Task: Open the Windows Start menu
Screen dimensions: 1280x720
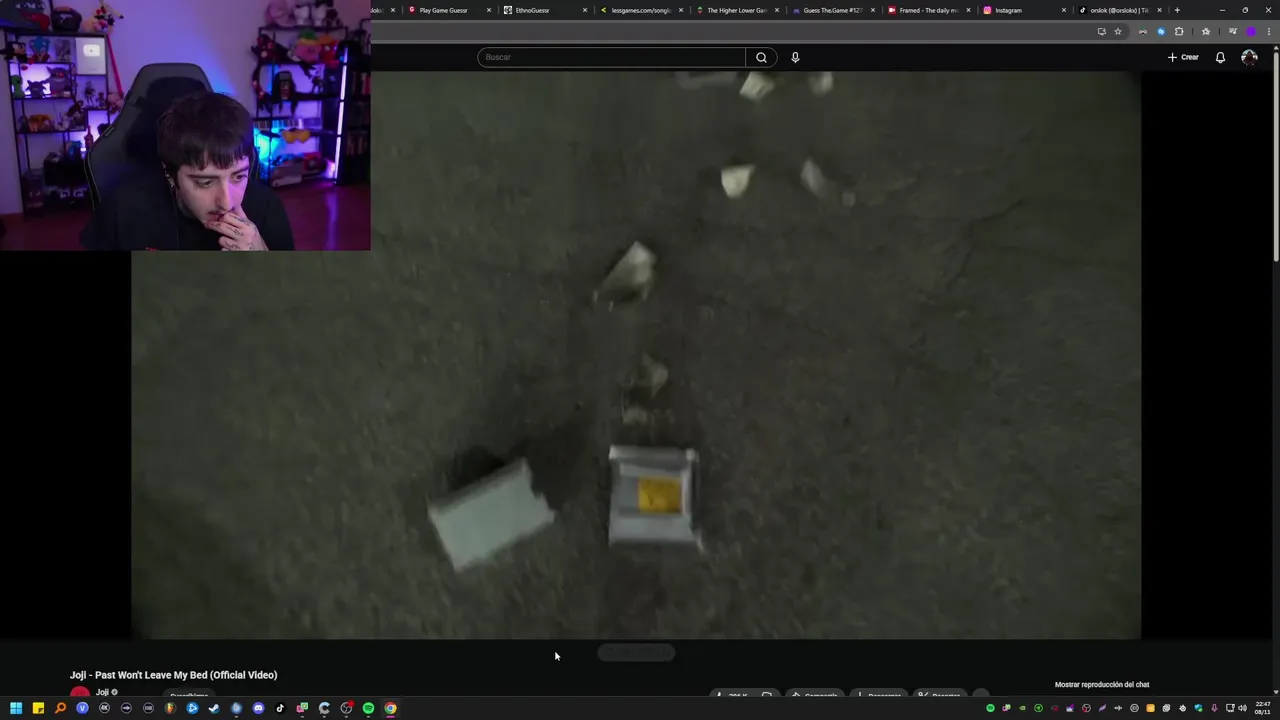Action: 16,708
